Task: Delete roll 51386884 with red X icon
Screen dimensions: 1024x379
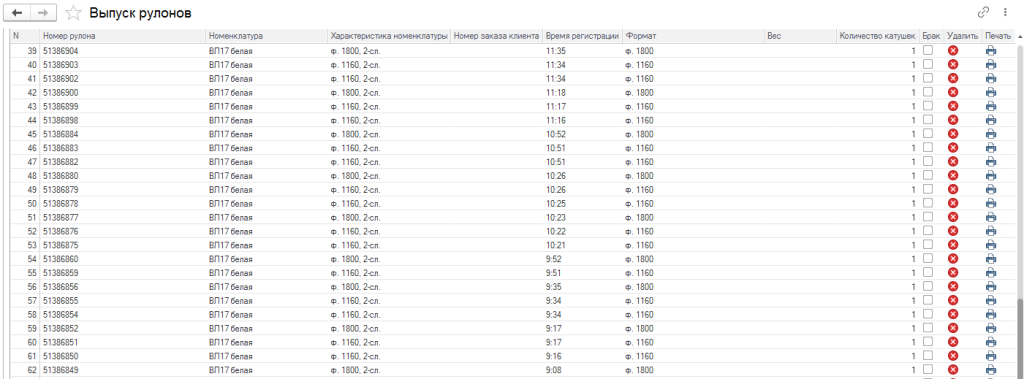Action: click(953, 133)
